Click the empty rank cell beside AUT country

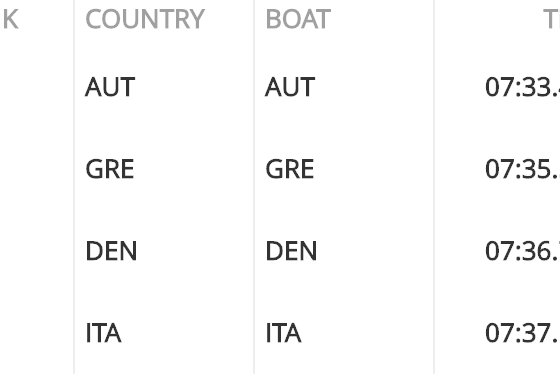click(x=36, y=87)
